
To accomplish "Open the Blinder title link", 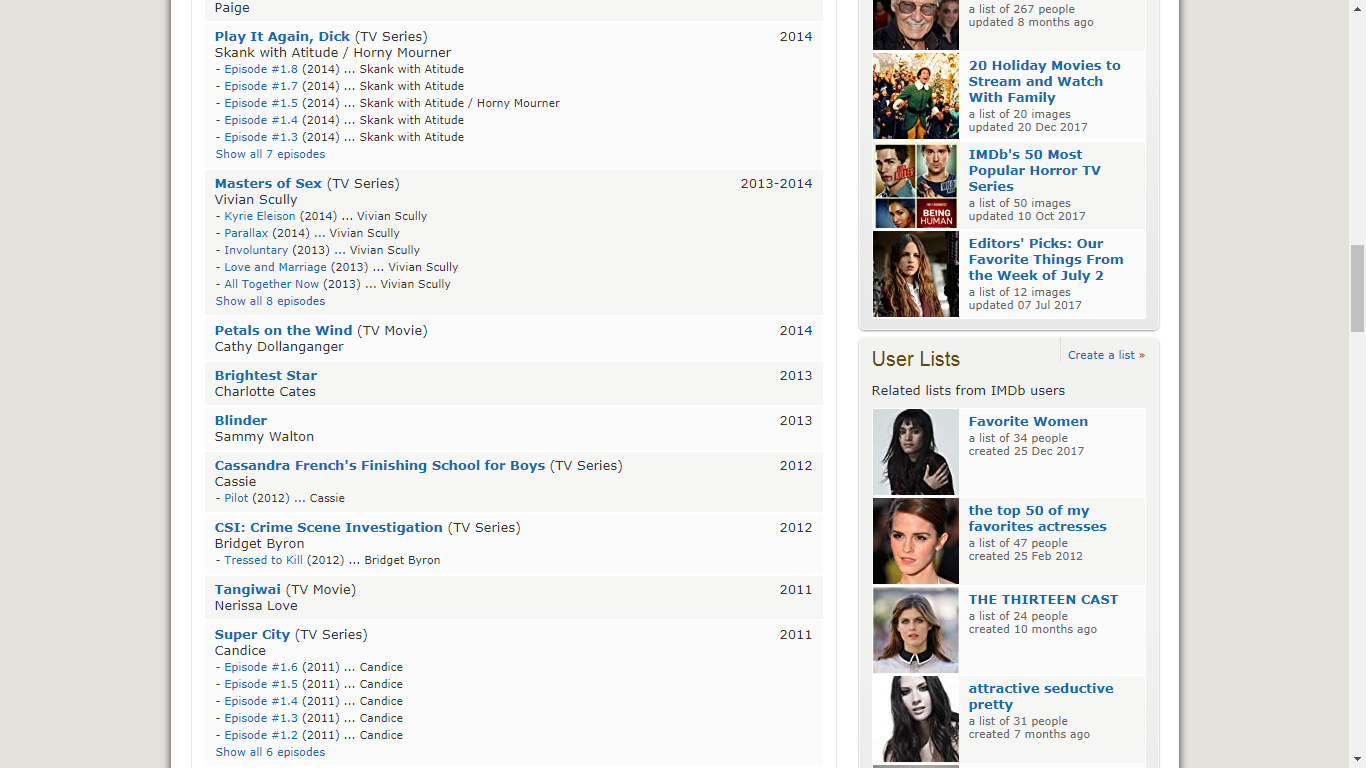I will point(241,421).
